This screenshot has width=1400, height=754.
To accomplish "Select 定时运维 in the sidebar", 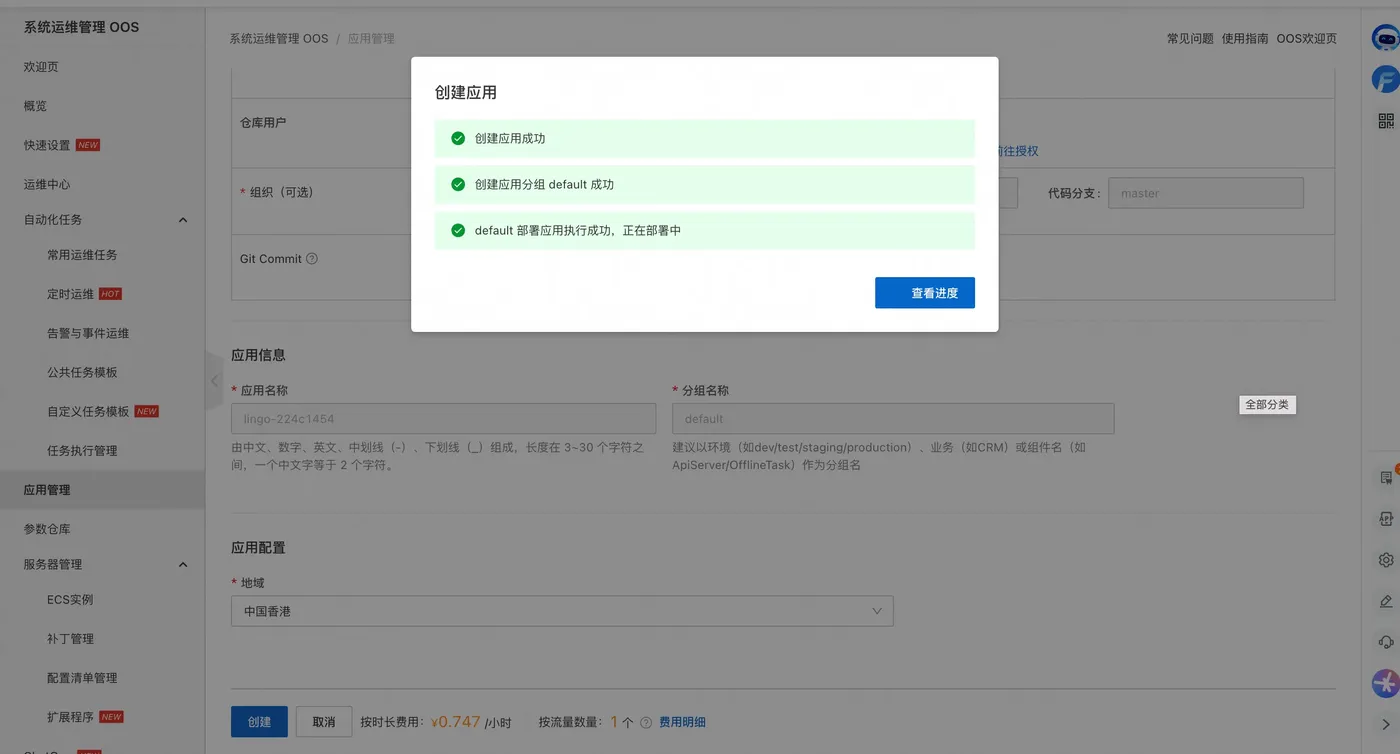I will coord(70,294).
